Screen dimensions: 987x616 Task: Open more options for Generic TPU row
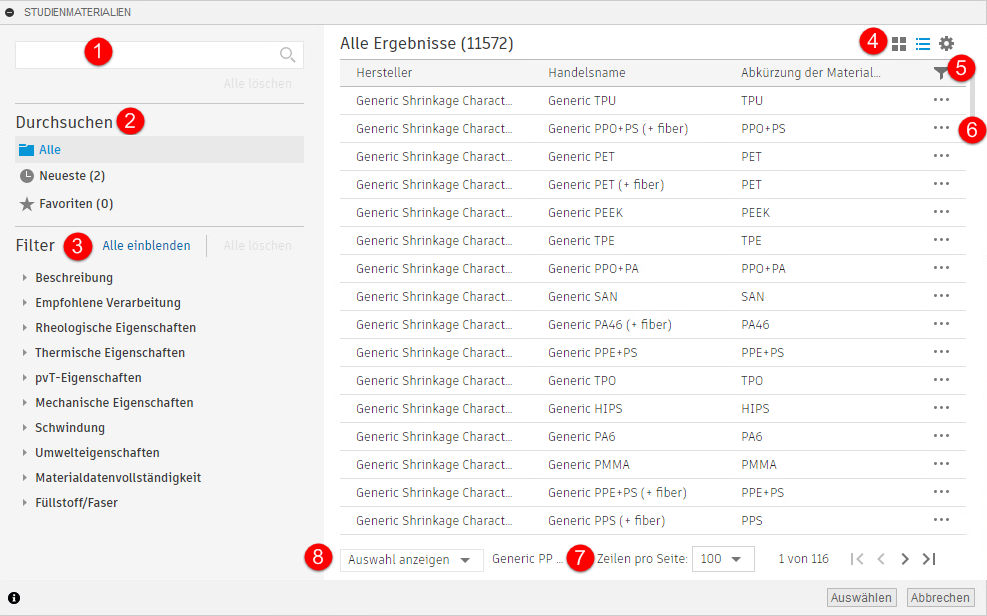pos(940,100)
